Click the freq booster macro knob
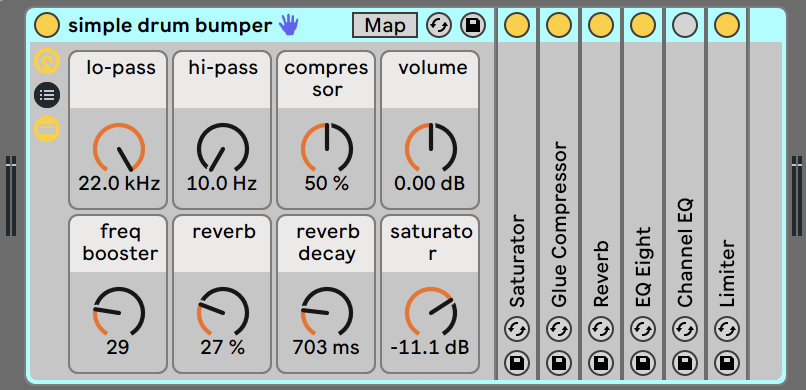This screenshot has width=806, height=390. [119, 312]
